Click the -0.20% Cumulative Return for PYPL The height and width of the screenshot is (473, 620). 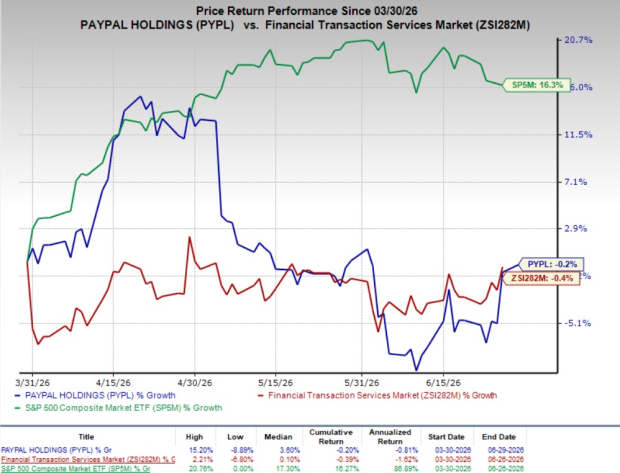point(348,450)
